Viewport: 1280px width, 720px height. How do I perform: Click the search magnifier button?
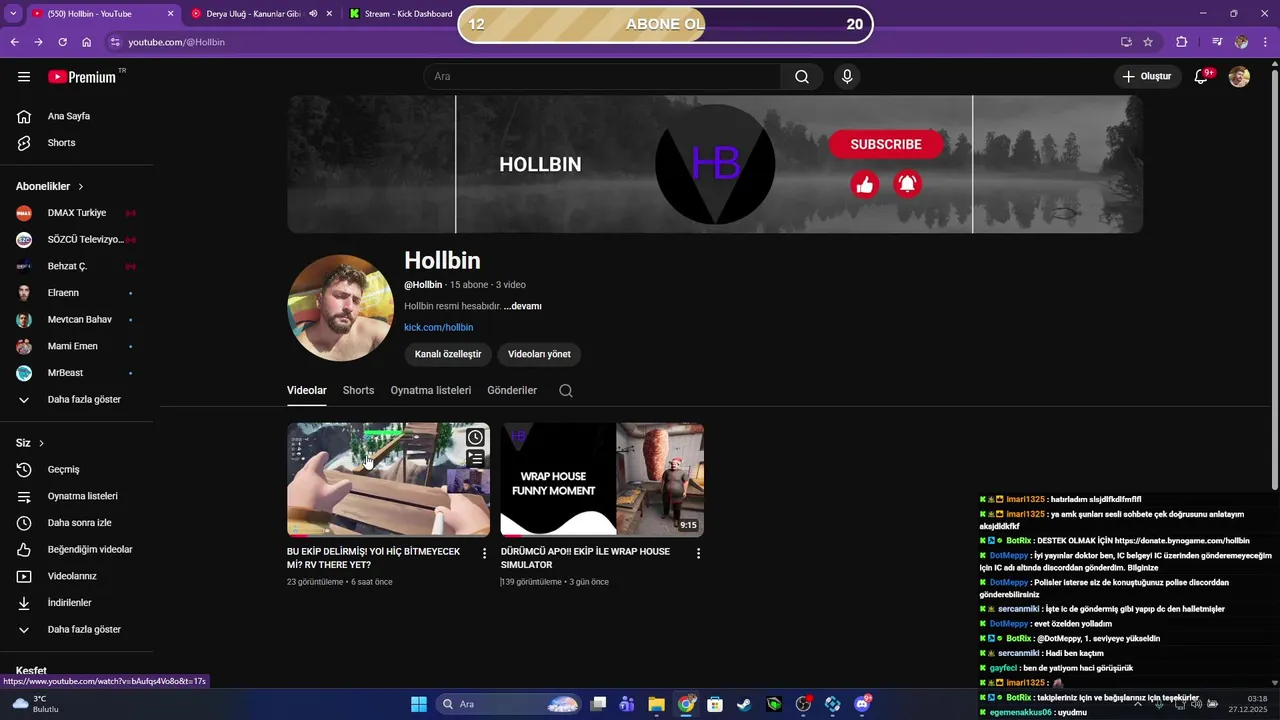click(802, 77)
